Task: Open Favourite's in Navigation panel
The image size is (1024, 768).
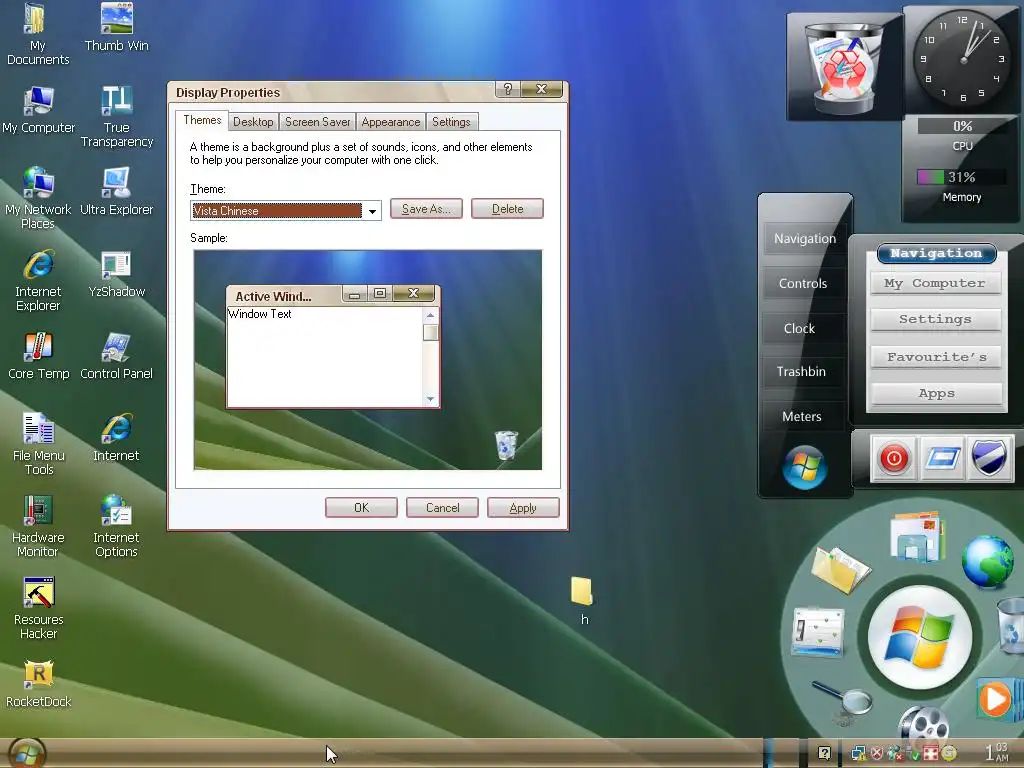Action: tap(936, 357)
